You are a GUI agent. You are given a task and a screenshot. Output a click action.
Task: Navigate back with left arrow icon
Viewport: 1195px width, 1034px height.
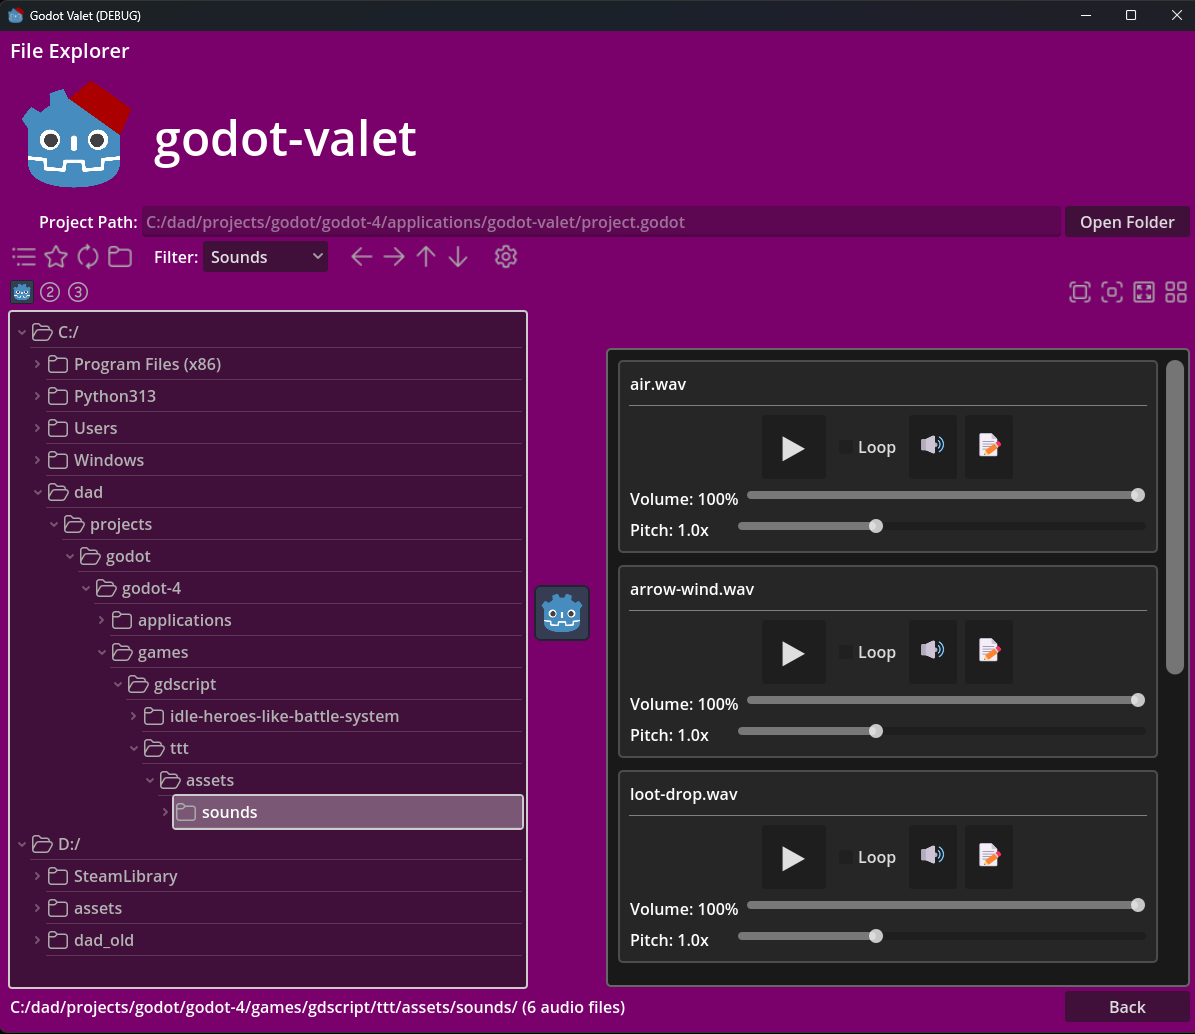tap(361, 257)
